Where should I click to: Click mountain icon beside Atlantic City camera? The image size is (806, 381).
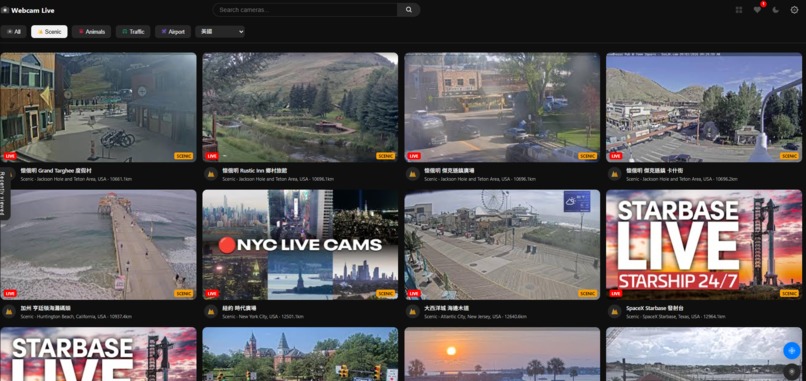coord(412,312)
